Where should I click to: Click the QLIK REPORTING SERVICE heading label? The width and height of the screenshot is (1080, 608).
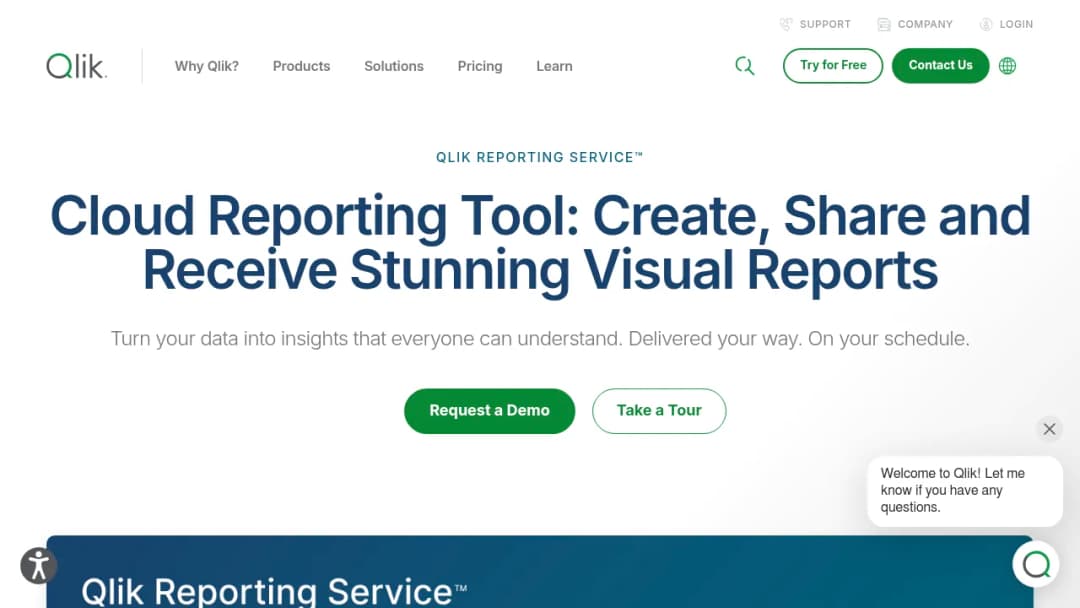(539, 157)
